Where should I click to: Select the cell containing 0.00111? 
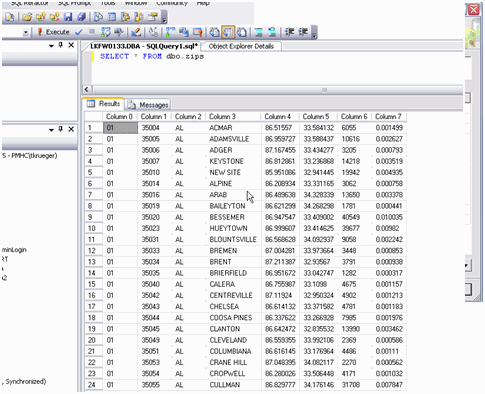tap(389, 351)
